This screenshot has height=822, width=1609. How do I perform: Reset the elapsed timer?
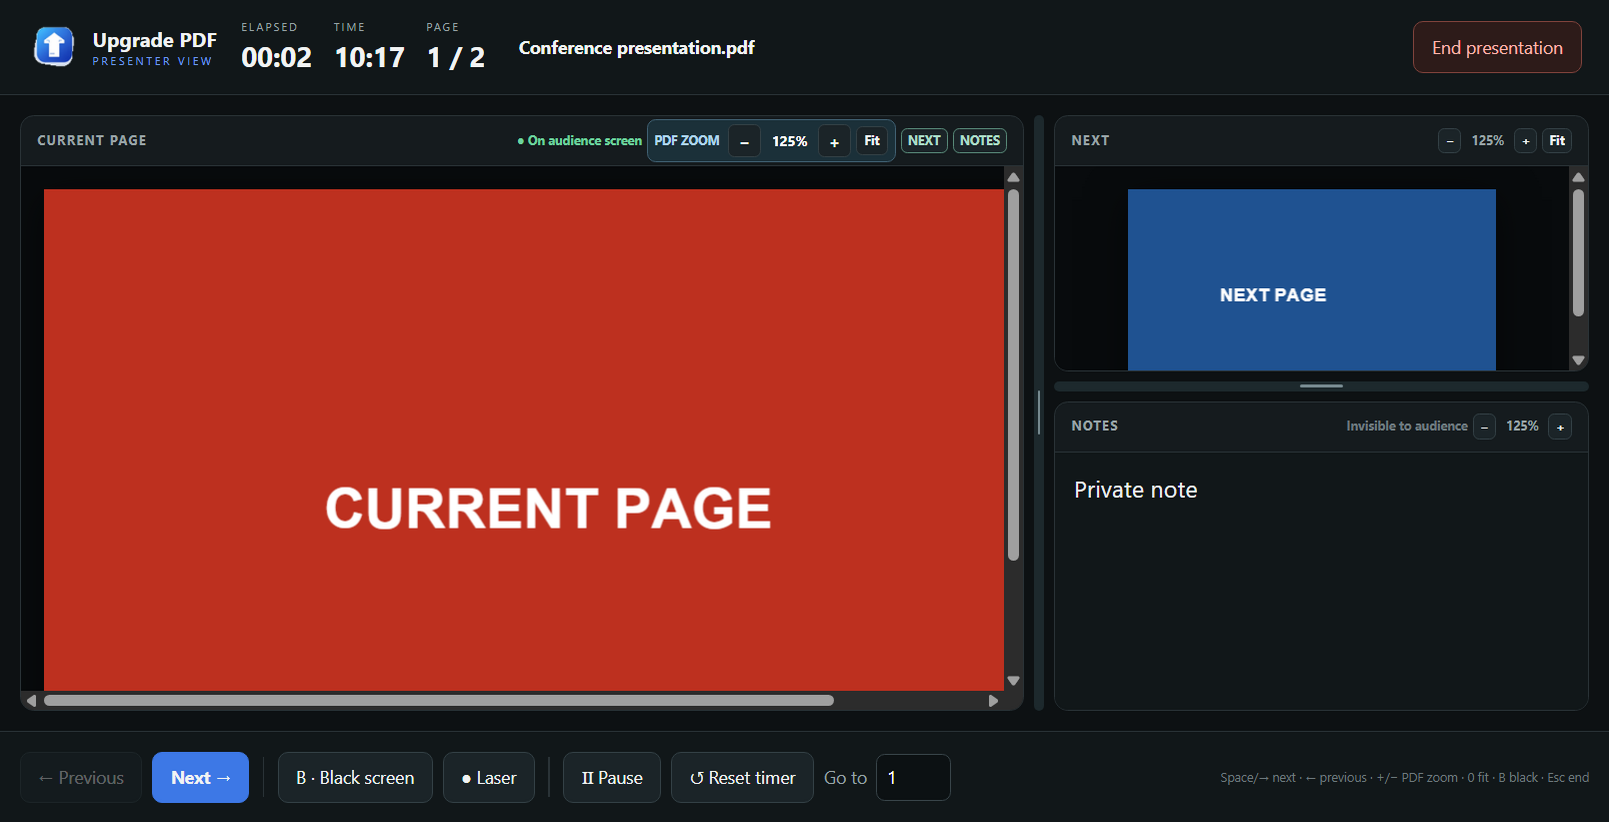click(x=742, y=777)
